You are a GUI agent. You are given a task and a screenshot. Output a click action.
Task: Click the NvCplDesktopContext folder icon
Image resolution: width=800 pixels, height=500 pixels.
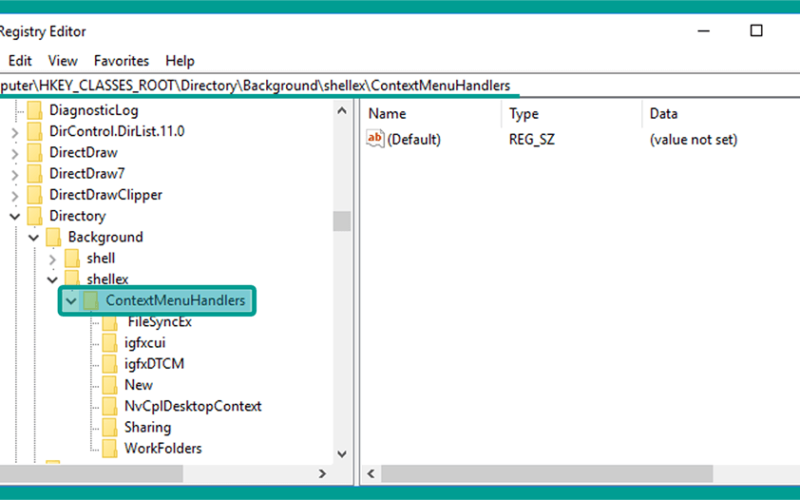click(x=110, y=406)
